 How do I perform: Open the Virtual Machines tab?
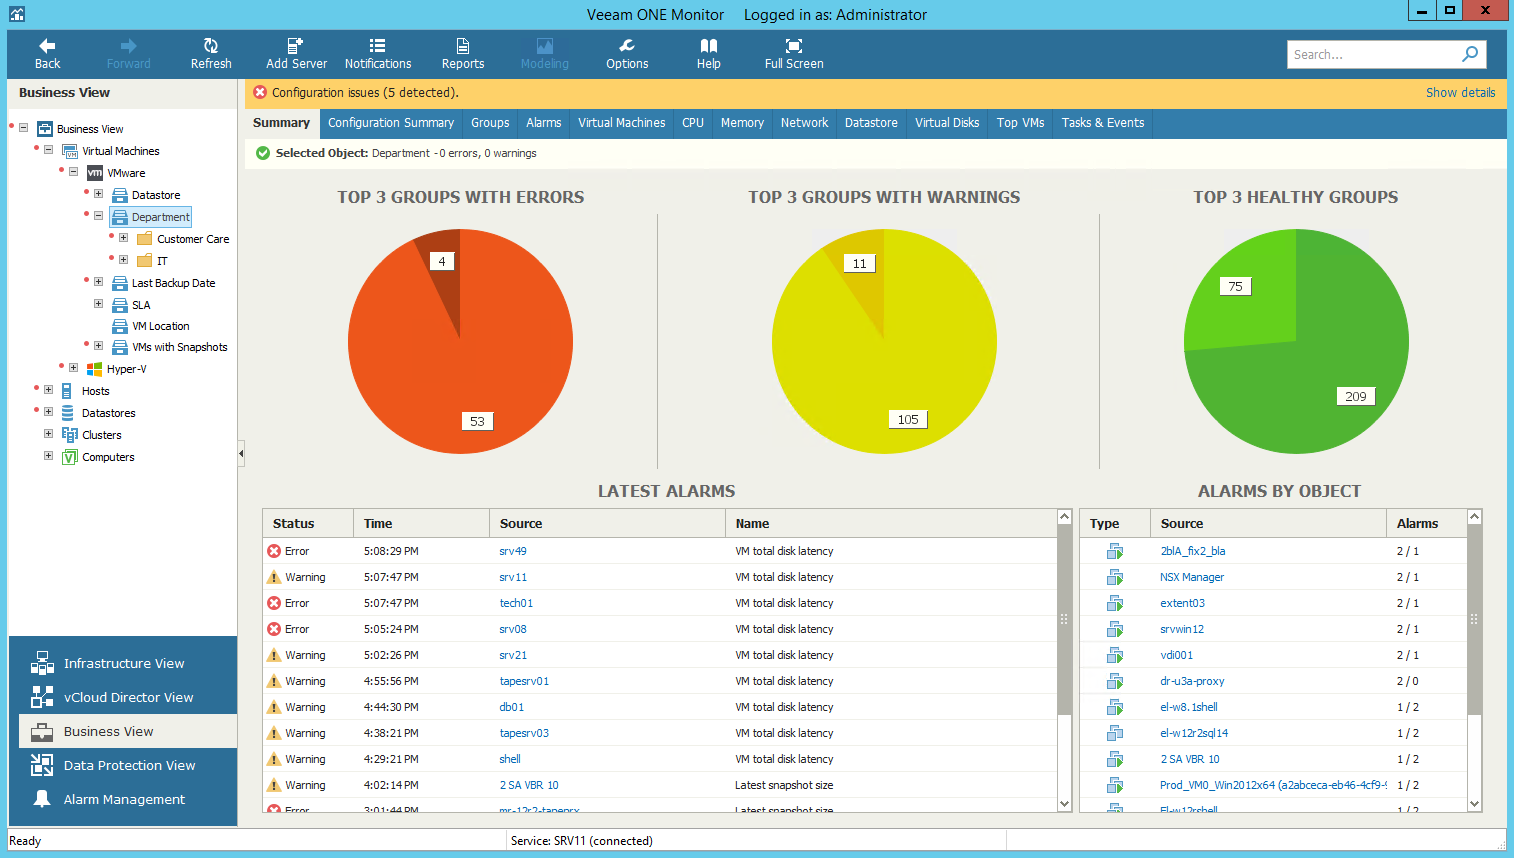tap(621, 123)
